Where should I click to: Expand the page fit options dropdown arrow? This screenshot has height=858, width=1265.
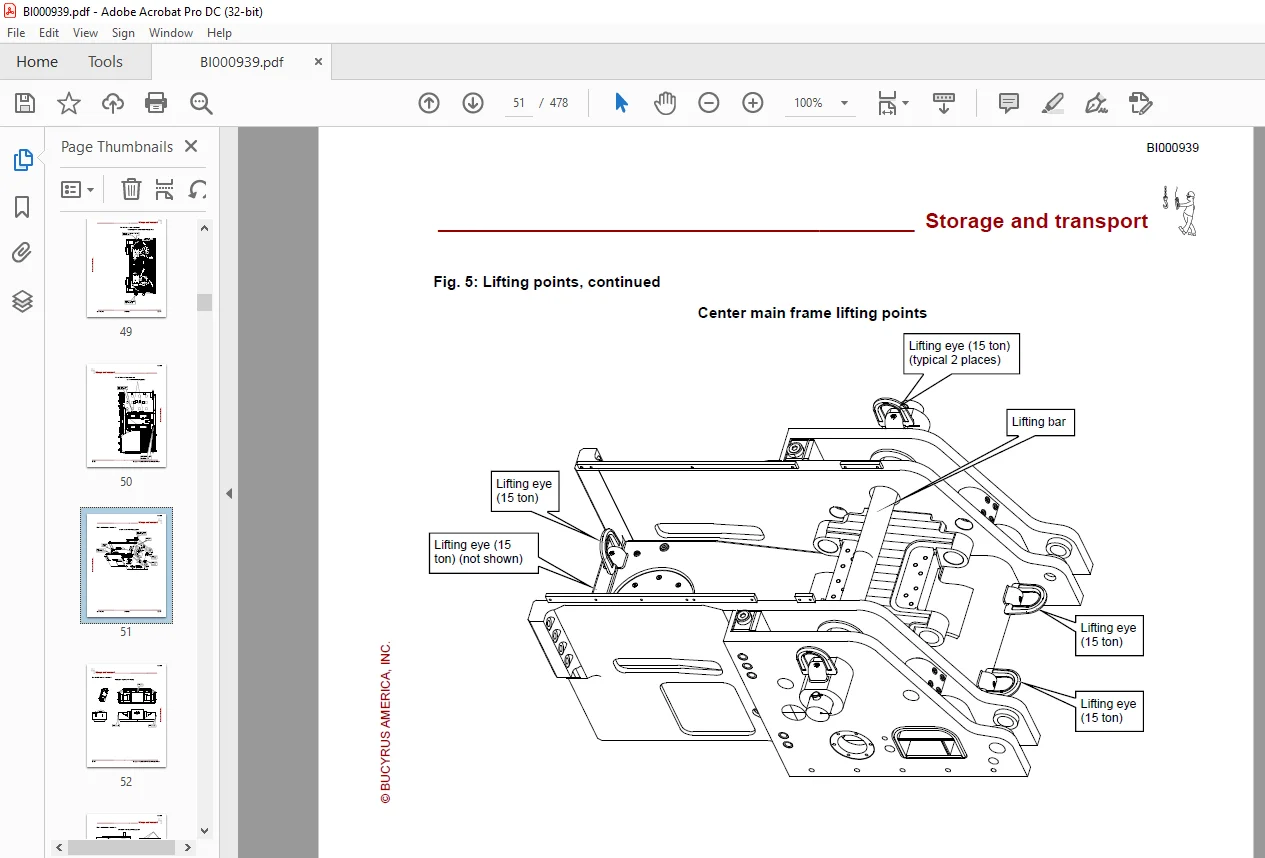tap(905, 103)
